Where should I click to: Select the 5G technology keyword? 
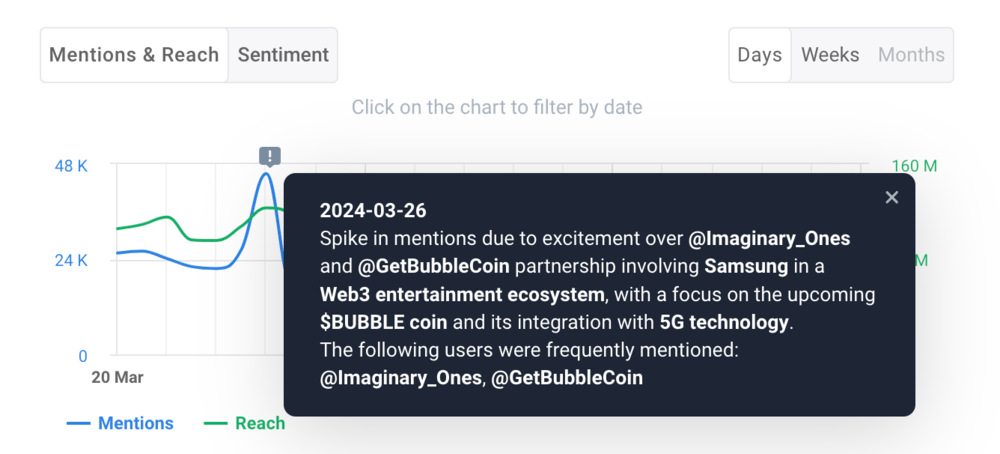(724, 323)
